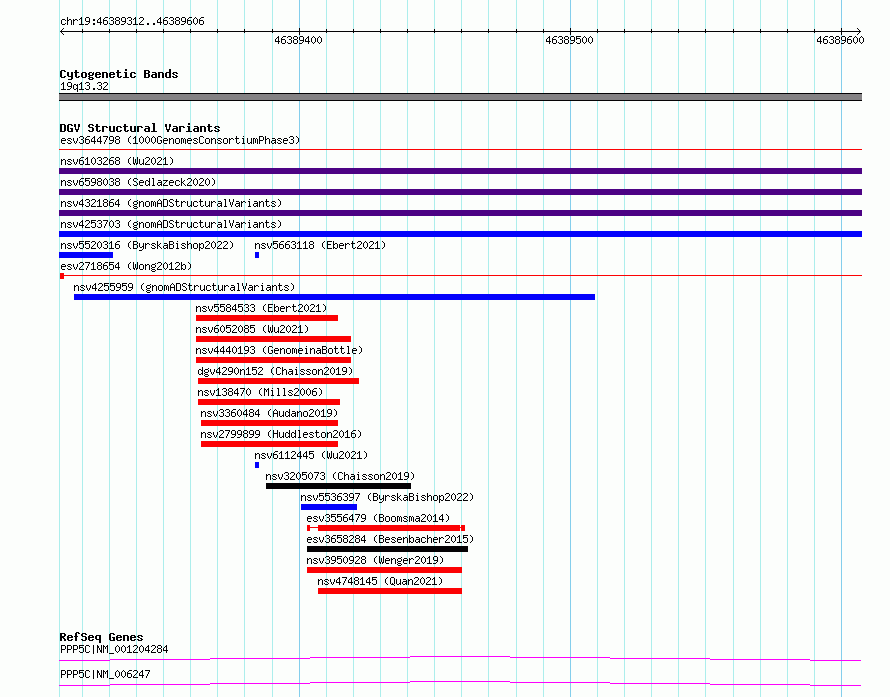The width and height of the screenshot is (890, 697).
Task: Open the PPP5C|NM_006247 gene label
Action: [105, 674]
